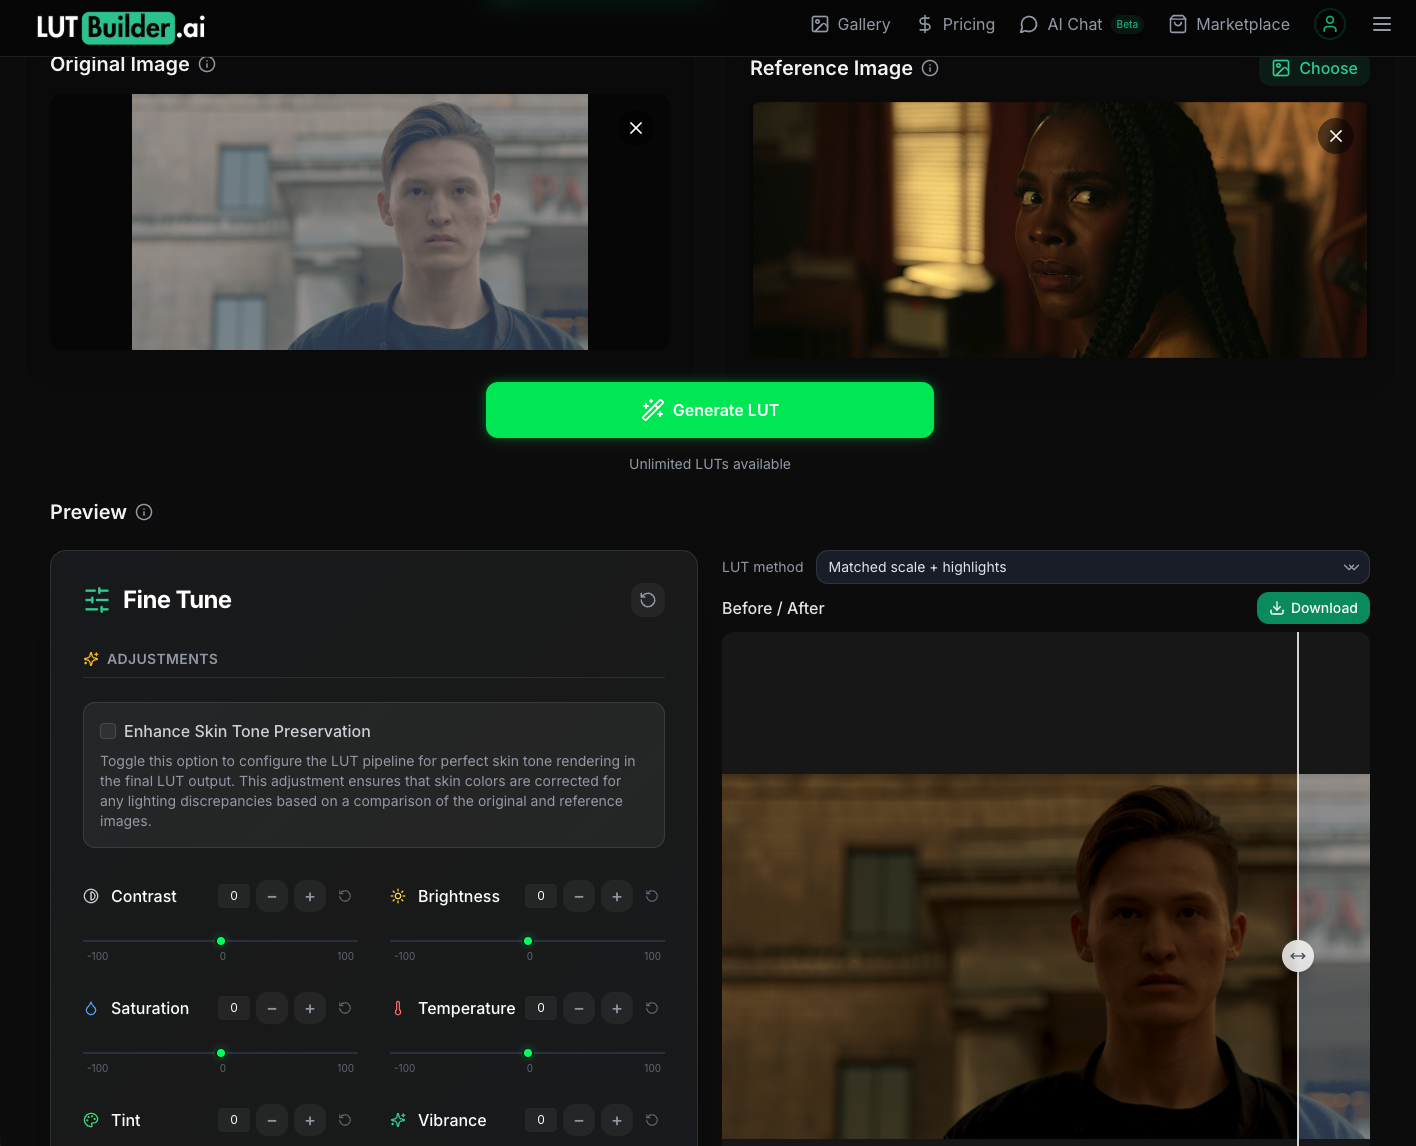Decrease Vibrance with minus button

pyautogui.click(x=579, y=1120)
